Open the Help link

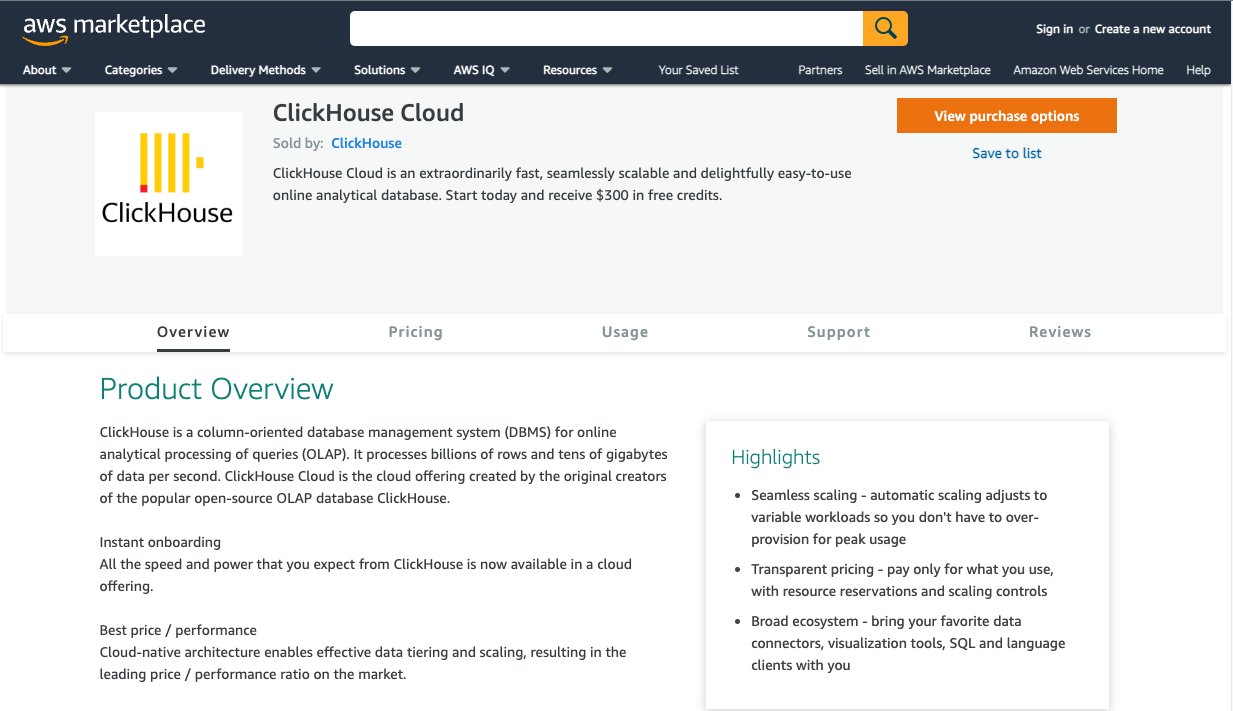pos(1198,70)
